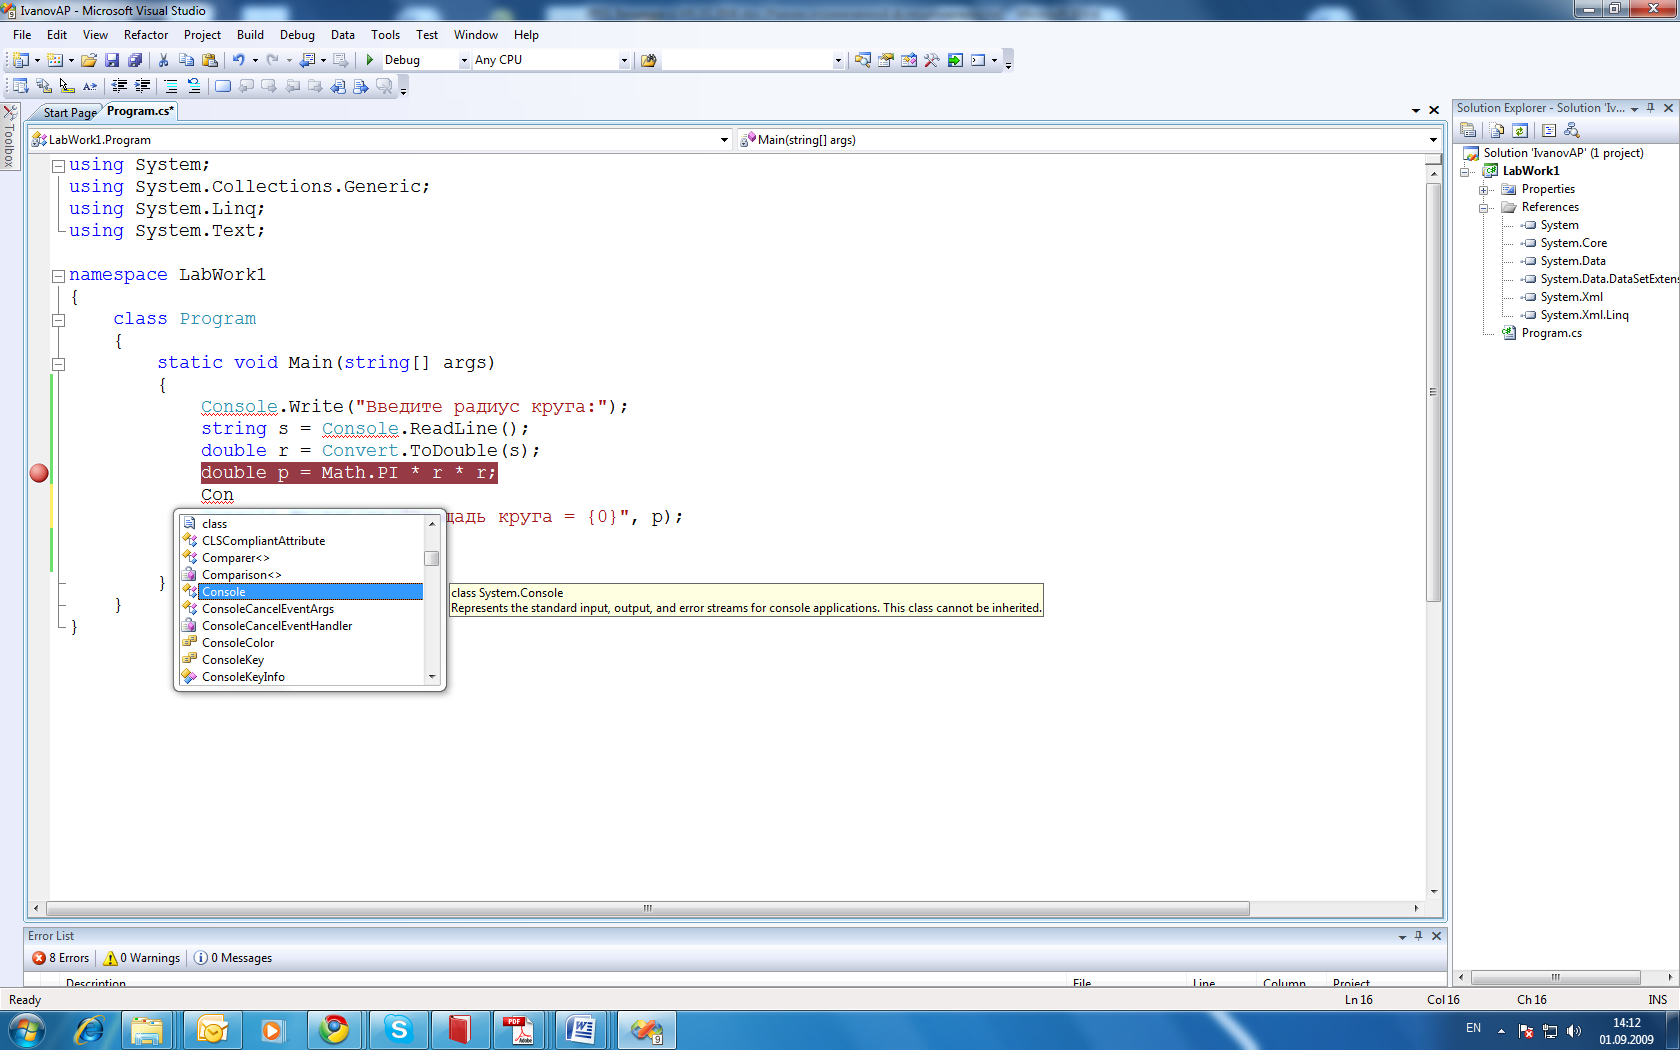Collapse the namespace LabWork1 code region
The height and width of the screenshot is (1050, 1680).
pos(59,276)
